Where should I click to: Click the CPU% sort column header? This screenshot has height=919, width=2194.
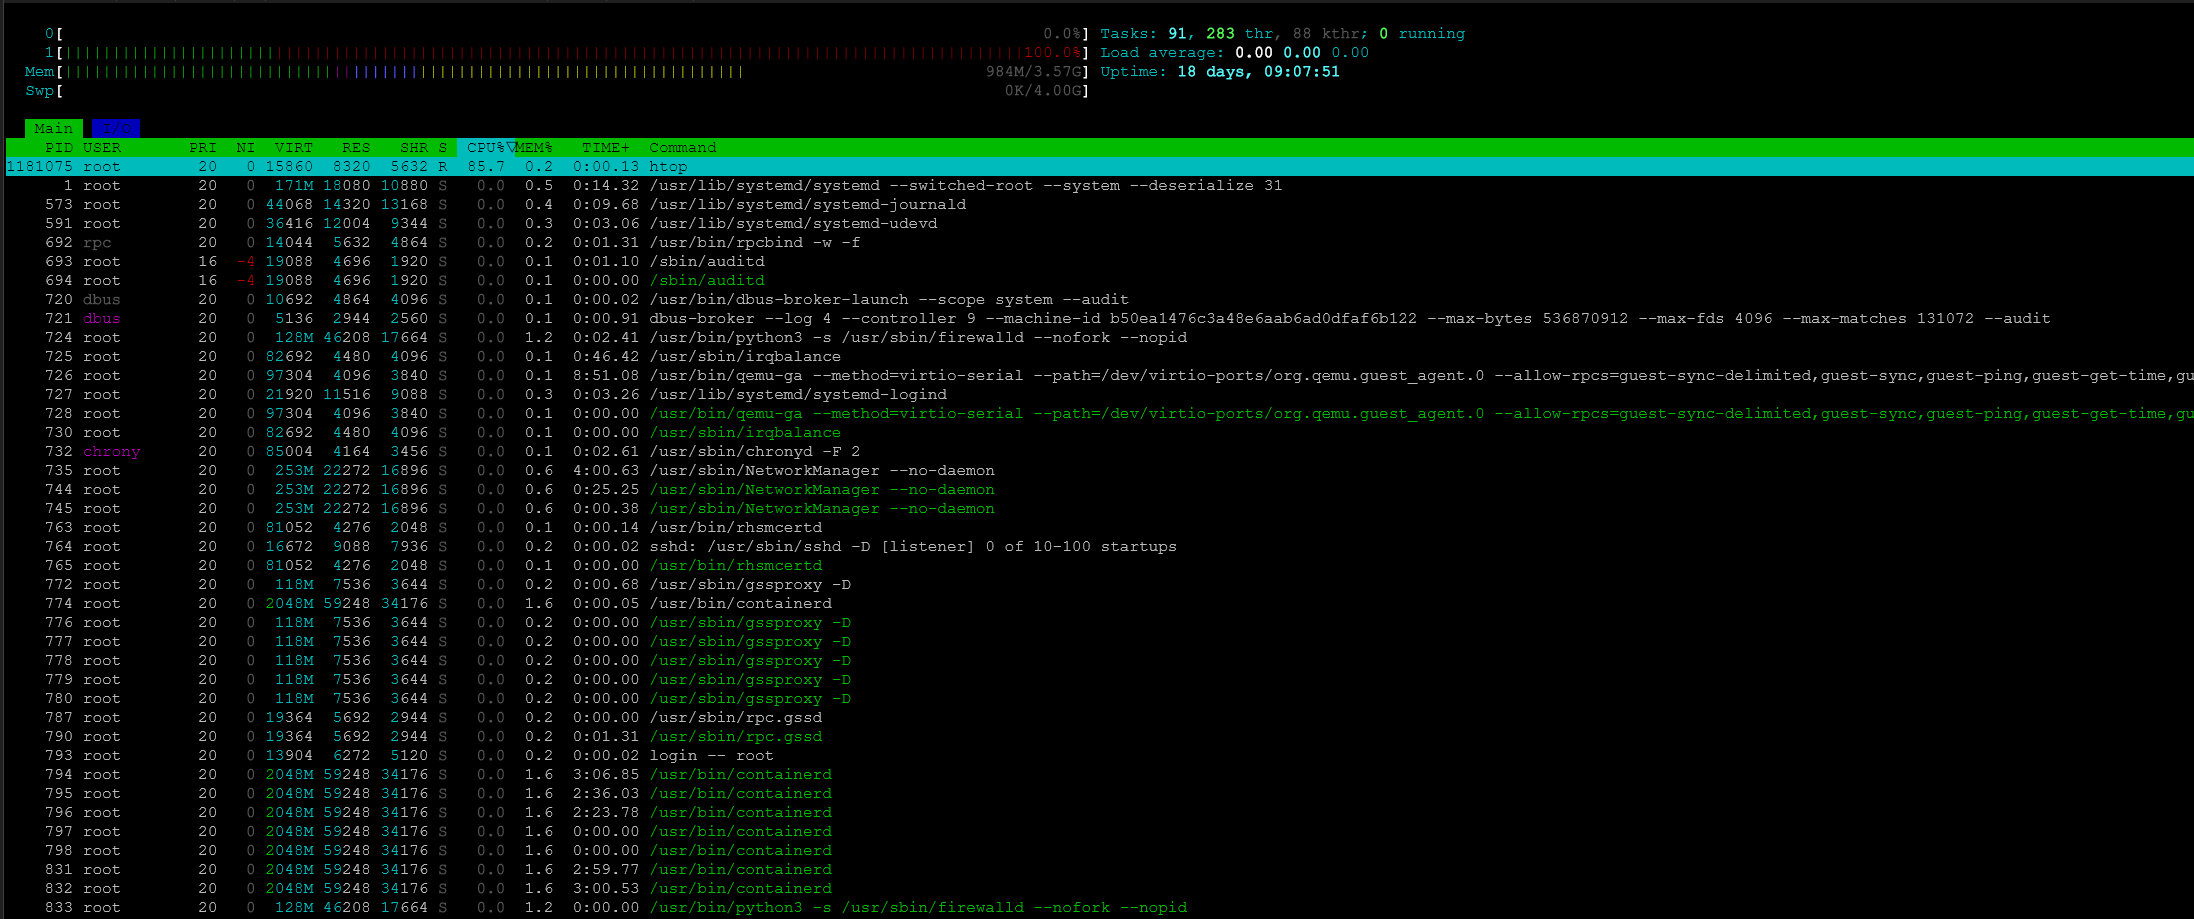pyautogui.click(x=485, y=147)
